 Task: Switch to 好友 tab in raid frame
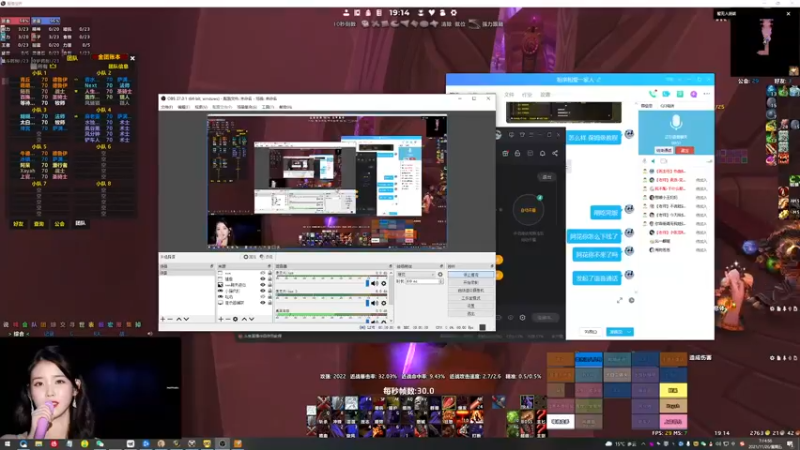coord(18,223)
